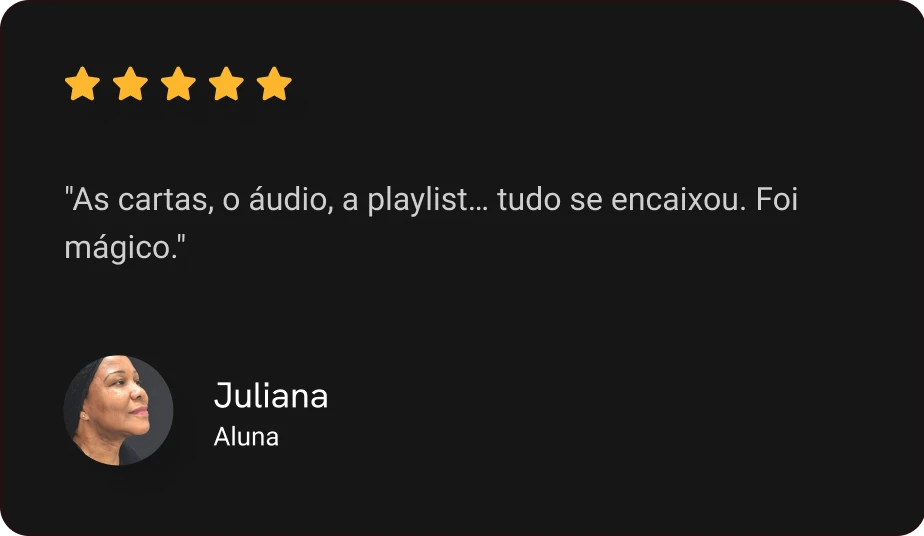Click the closing quotation mark after "mágico."
The image size is (924, 536).
point(181,240)
